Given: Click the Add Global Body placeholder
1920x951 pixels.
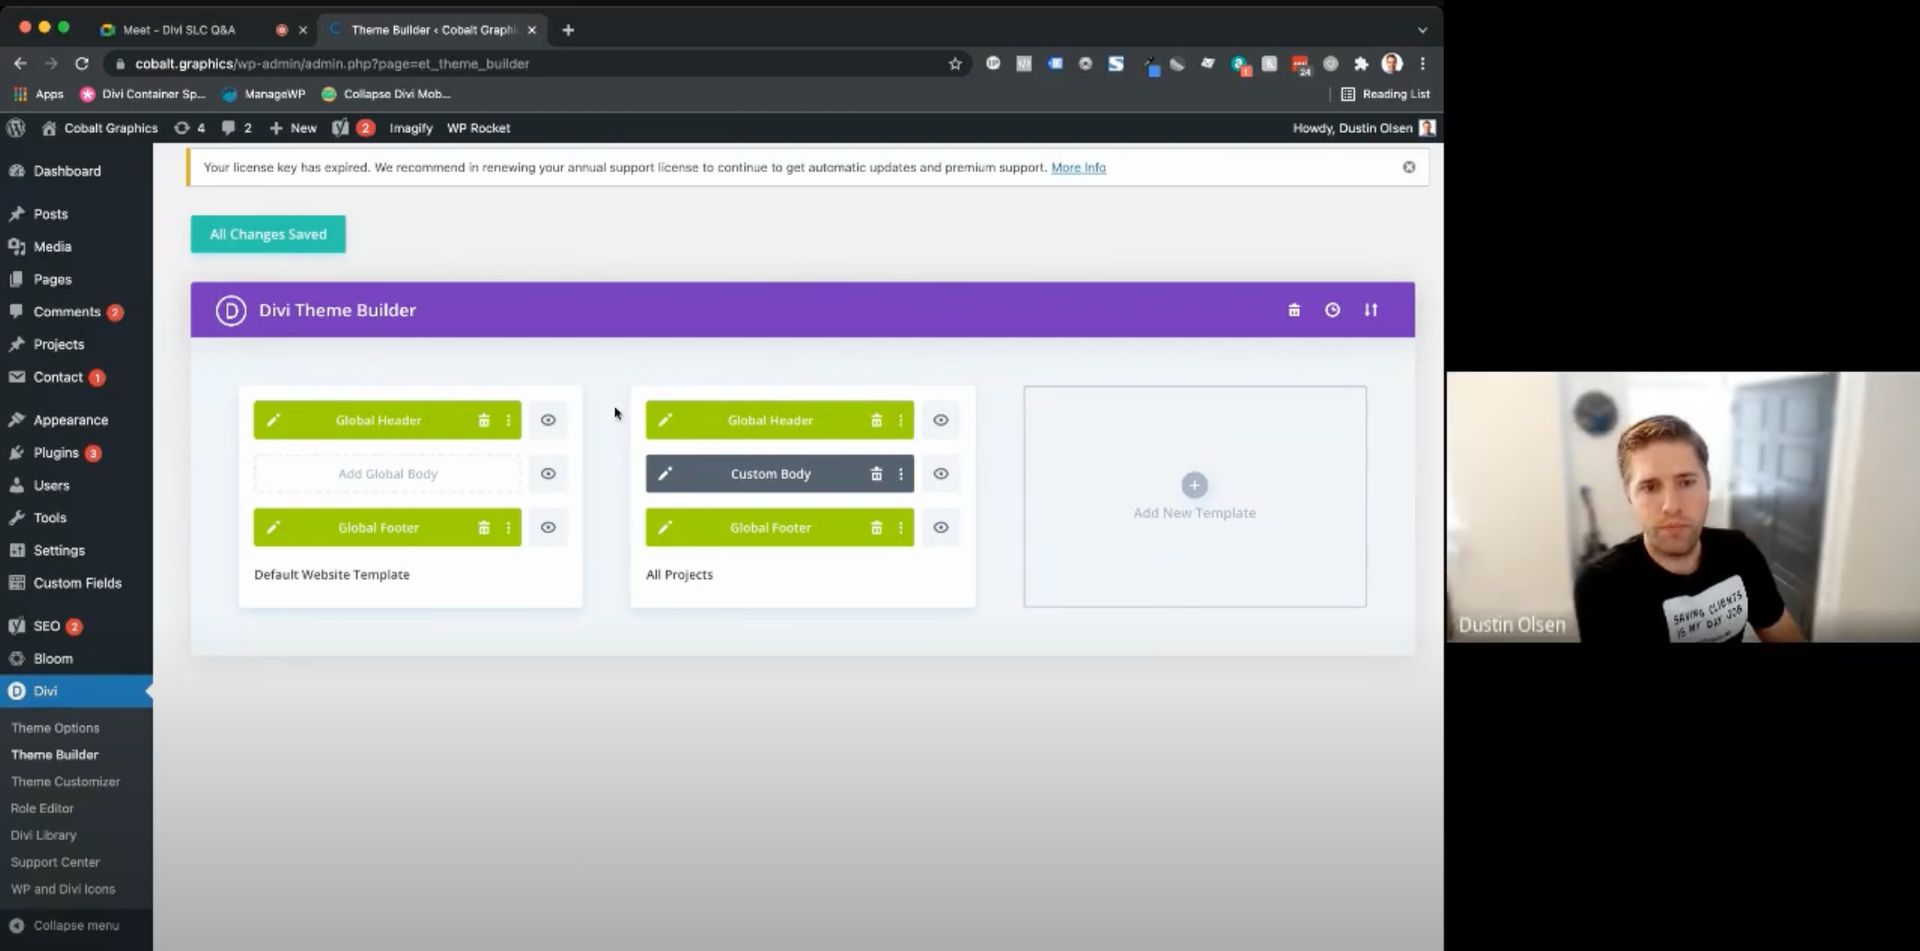Looking at the screenshot, I should 387,474.
